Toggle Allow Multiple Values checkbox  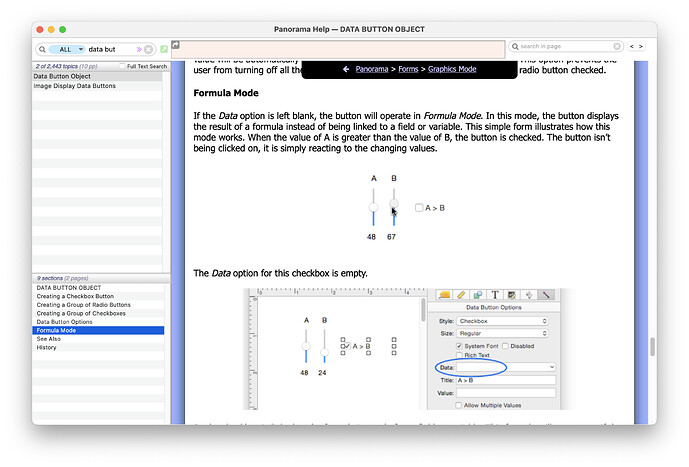459,405
